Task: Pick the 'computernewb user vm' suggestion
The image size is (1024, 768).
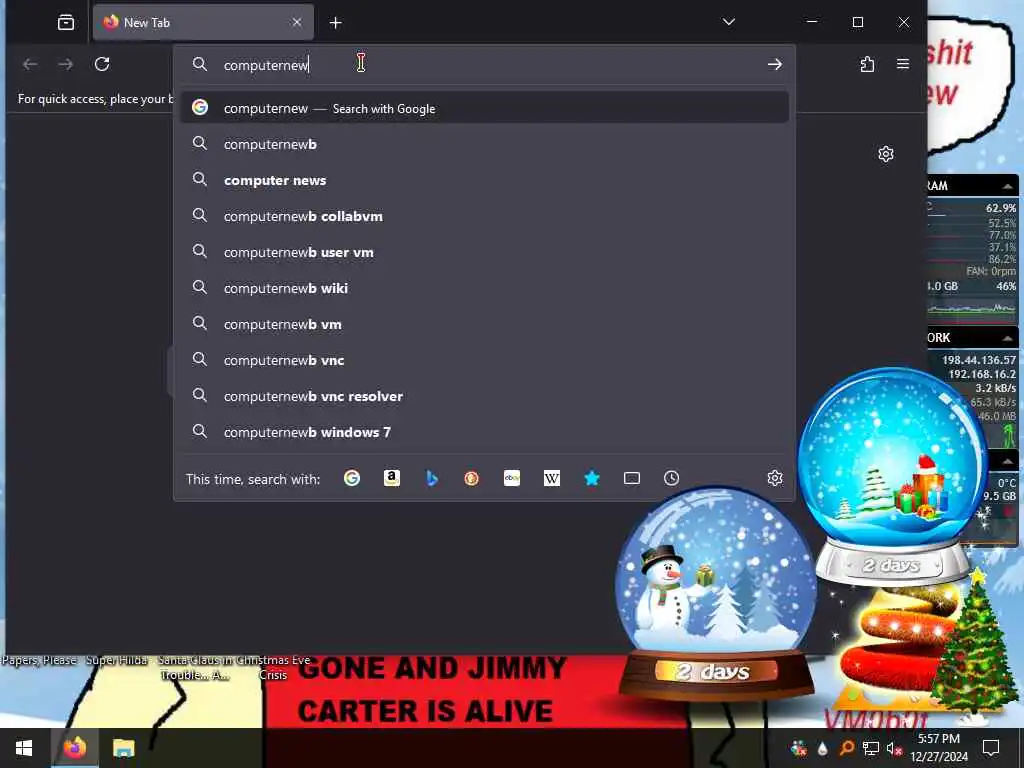Action: pos(485,252)
